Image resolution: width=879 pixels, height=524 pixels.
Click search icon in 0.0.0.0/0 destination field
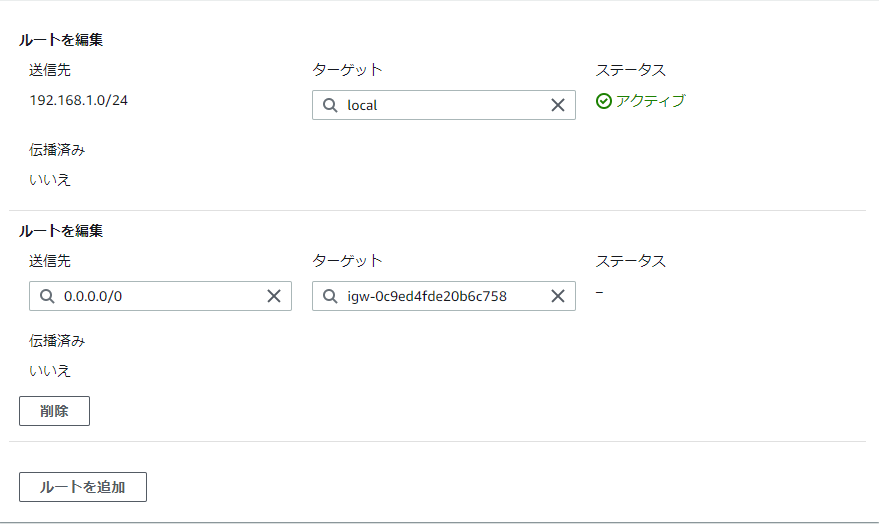(46, 296)
